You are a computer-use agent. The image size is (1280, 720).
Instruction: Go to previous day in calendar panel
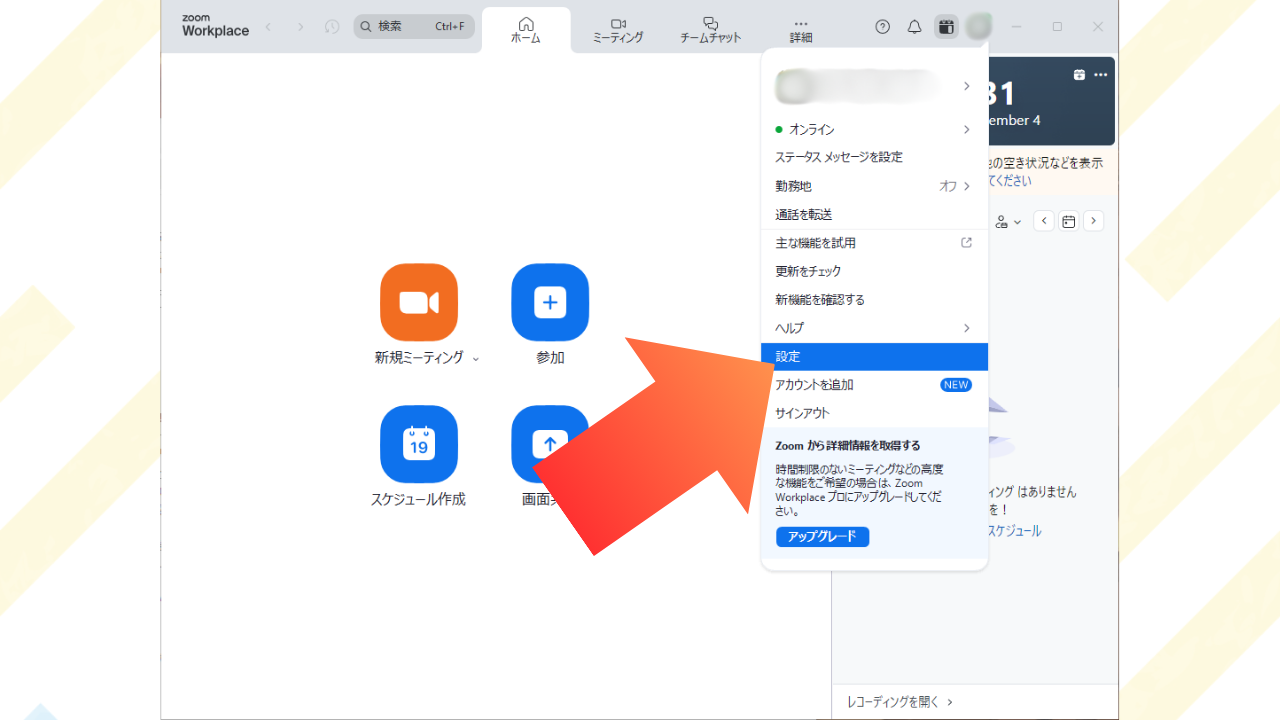1044,221
